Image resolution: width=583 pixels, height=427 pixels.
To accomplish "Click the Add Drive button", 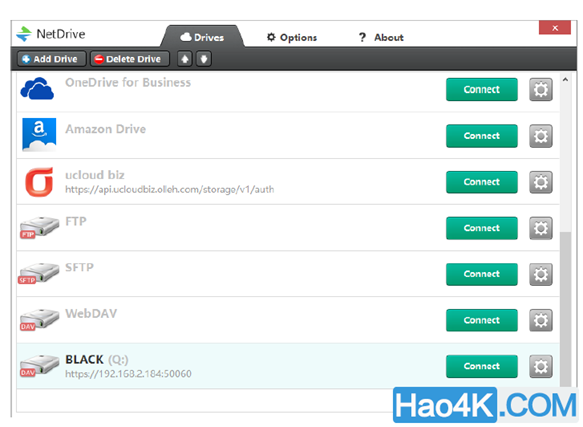I will (x=51, y=59).
